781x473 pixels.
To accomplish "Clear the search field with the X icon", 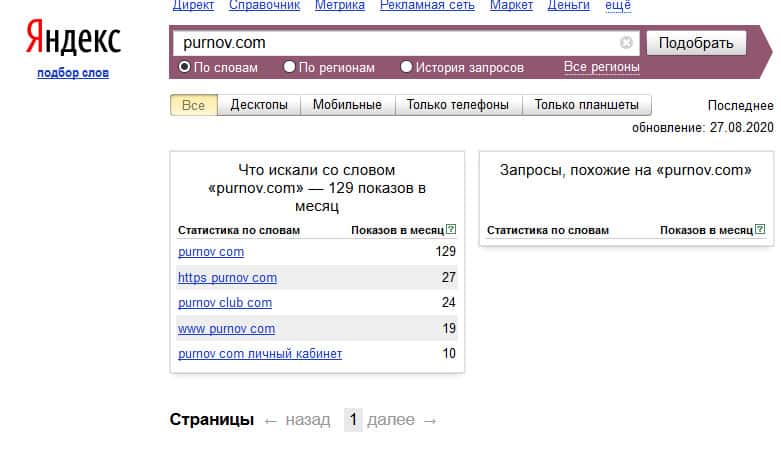I will coord(626,43).
